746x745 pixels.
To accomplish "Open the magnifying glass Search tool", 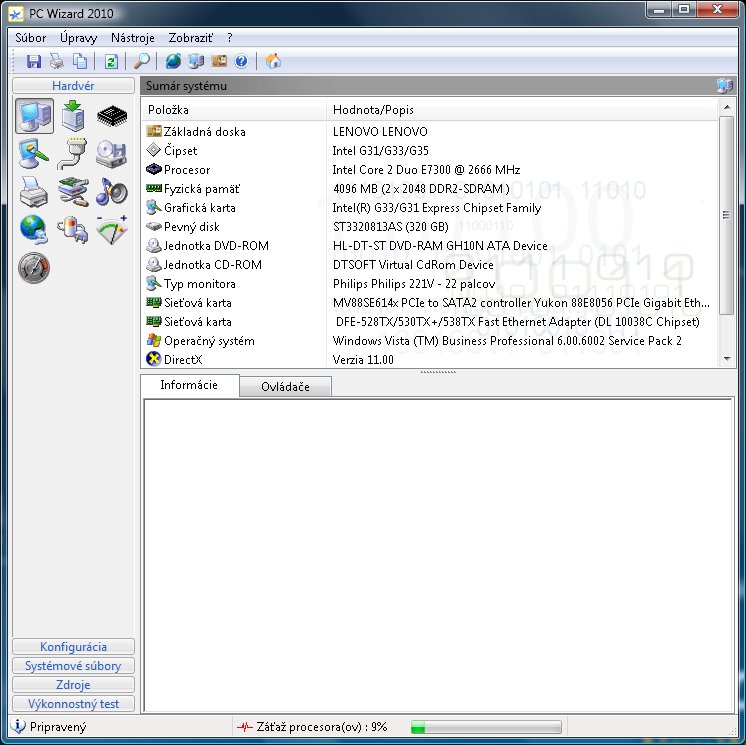I will (141, 61).
